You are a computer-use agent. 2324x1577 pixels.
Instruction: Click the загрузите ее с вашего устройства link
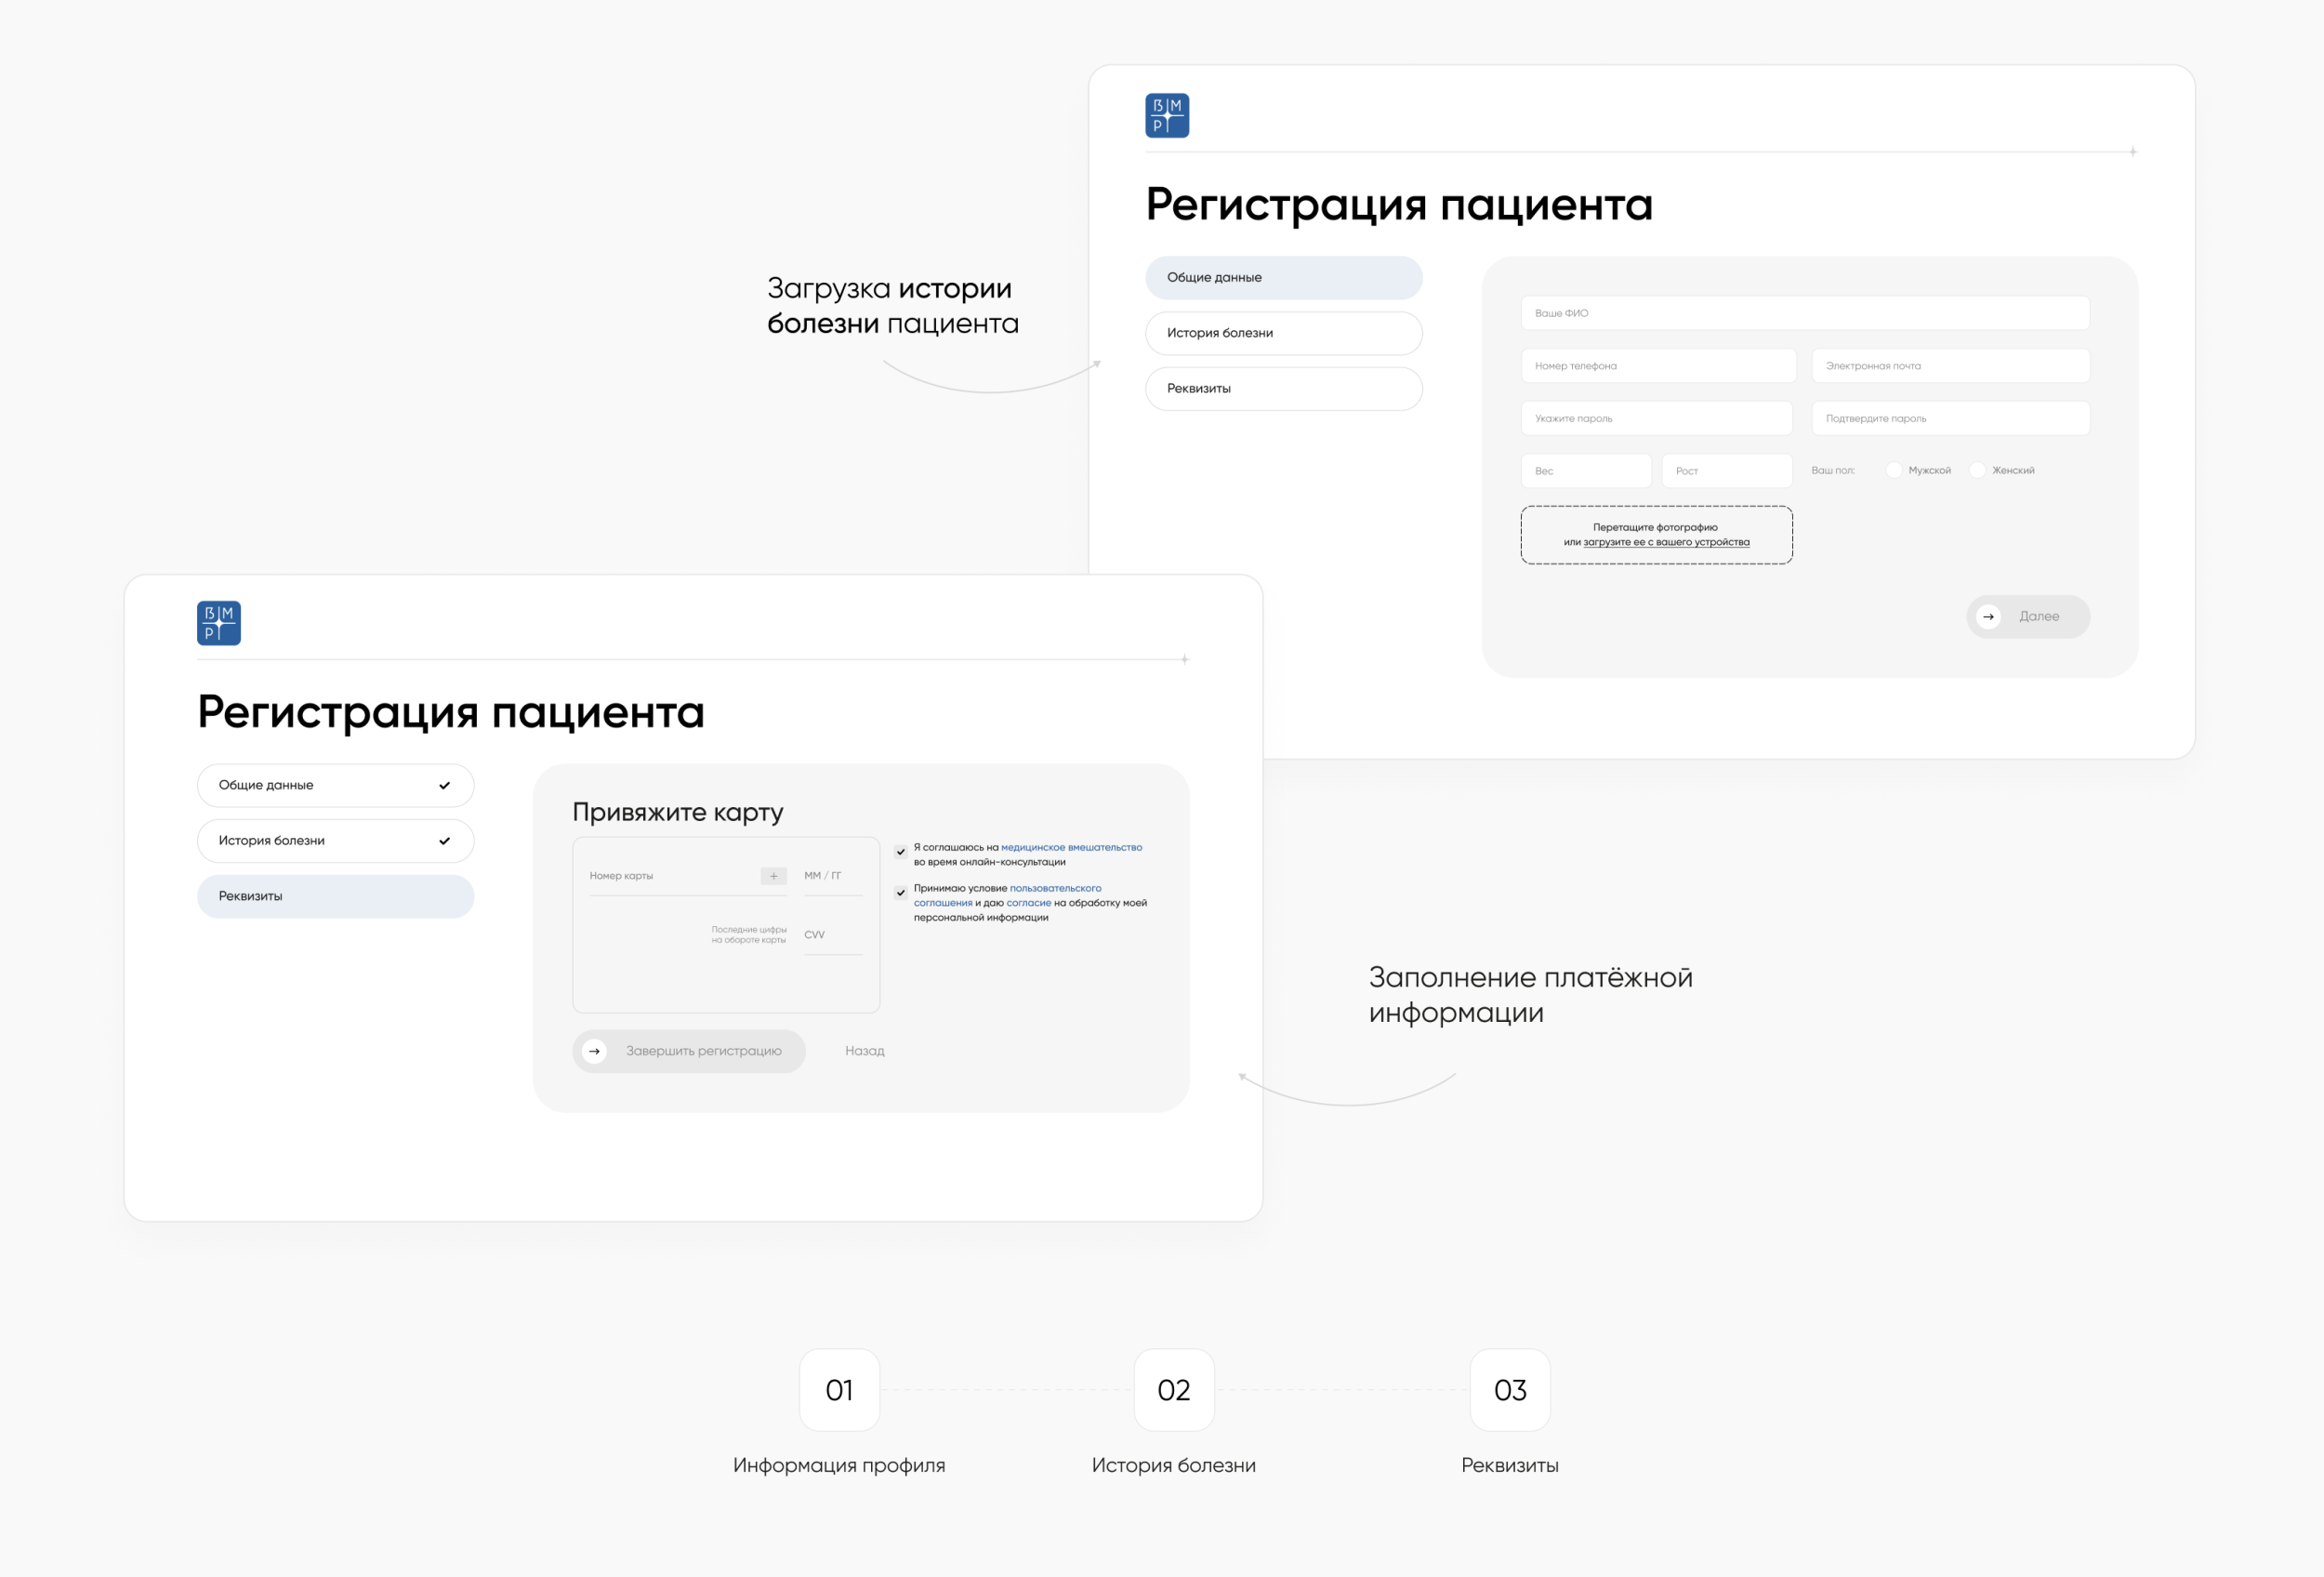click(x=1666, y=542)
